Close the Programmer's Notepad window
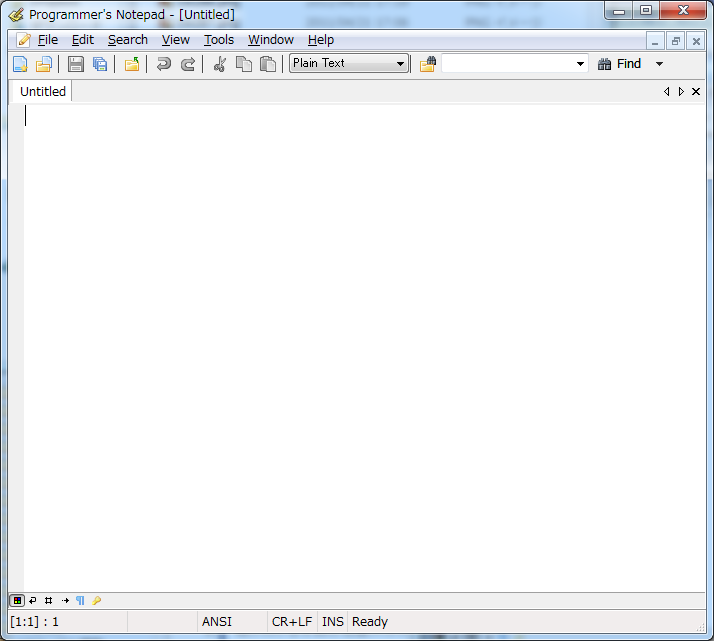714x641 pixels. point(683,11)
